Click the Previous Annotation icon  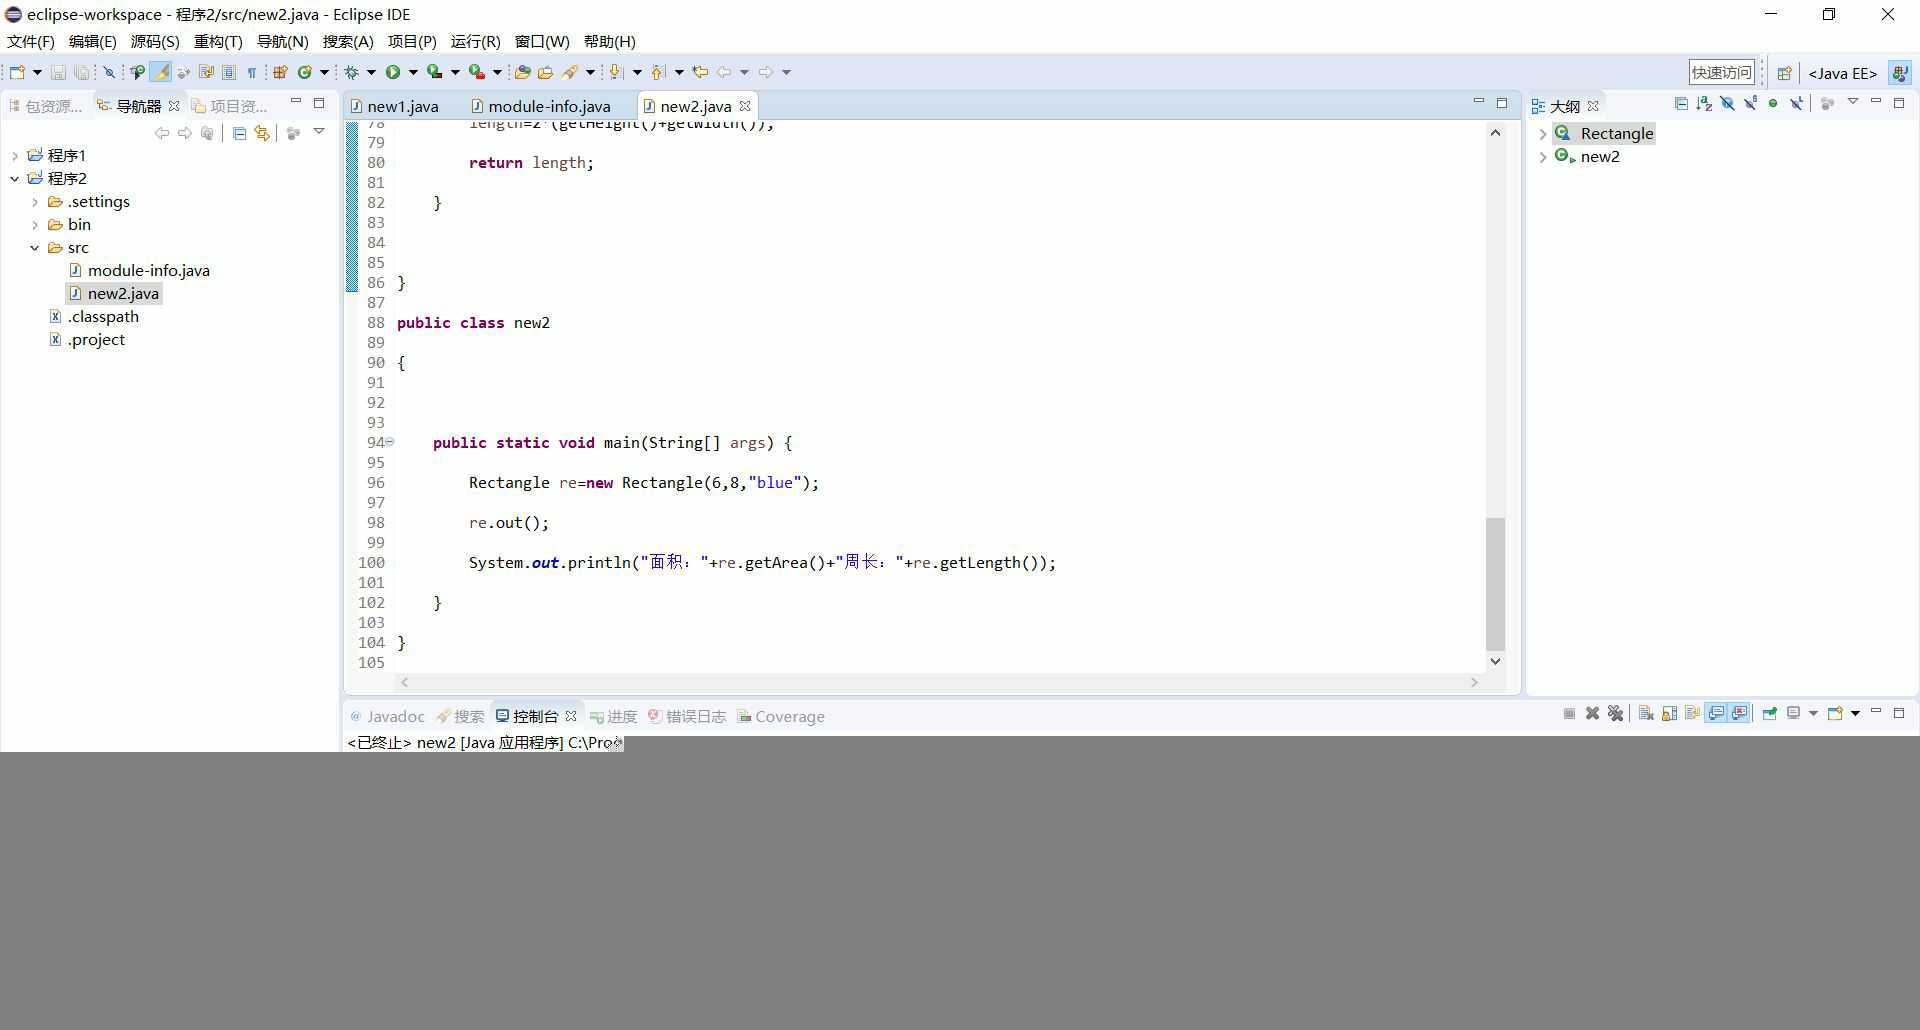coord(657,72)
